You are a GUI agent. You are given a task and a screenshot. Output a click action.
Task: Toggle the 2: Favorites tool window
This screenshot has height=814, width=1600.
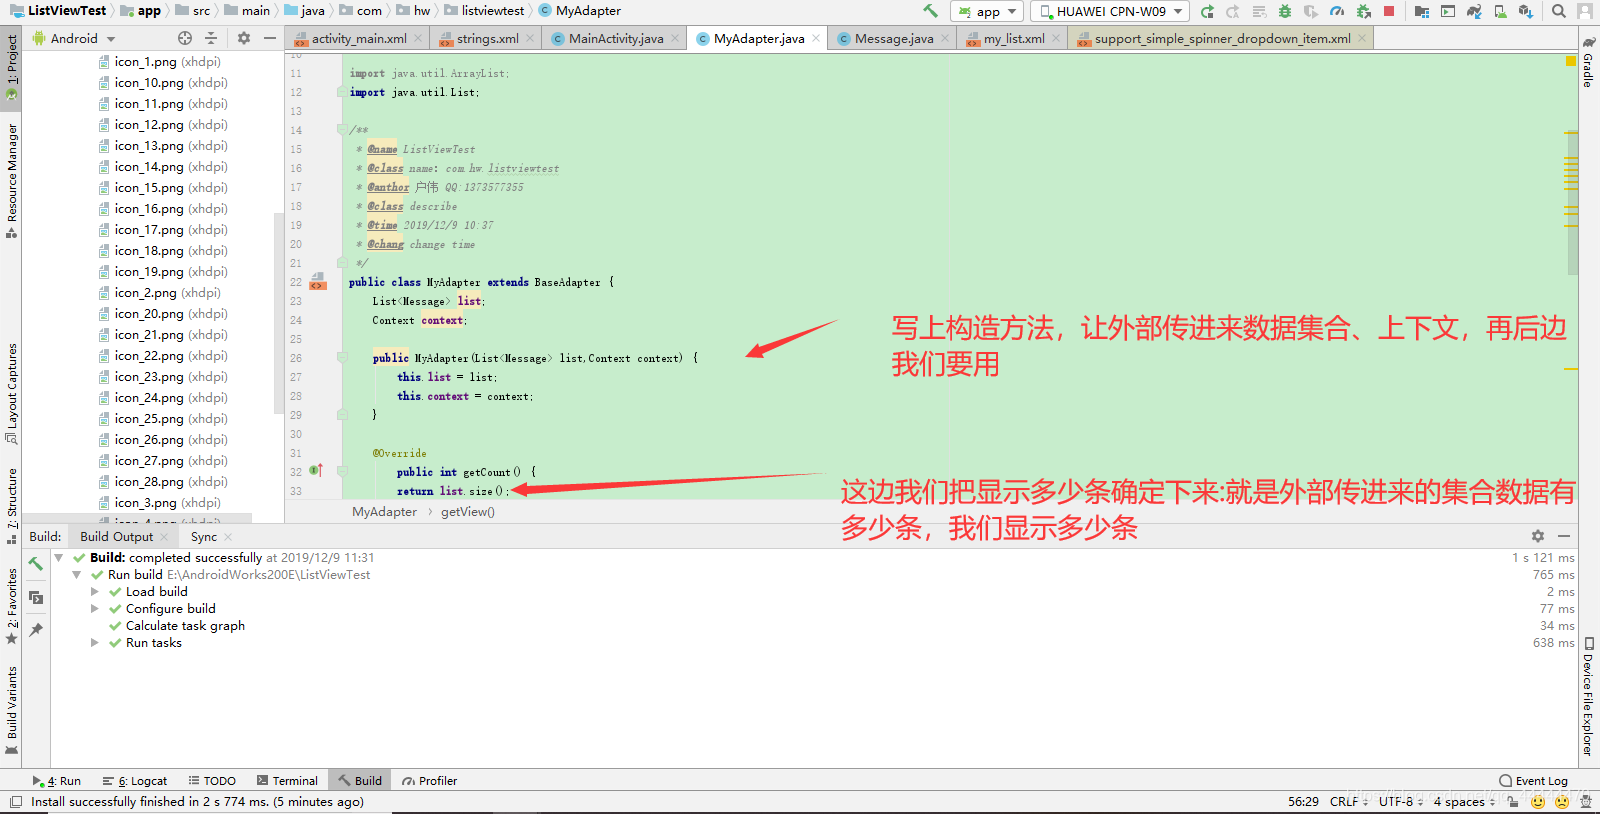(x=11, y=606)
